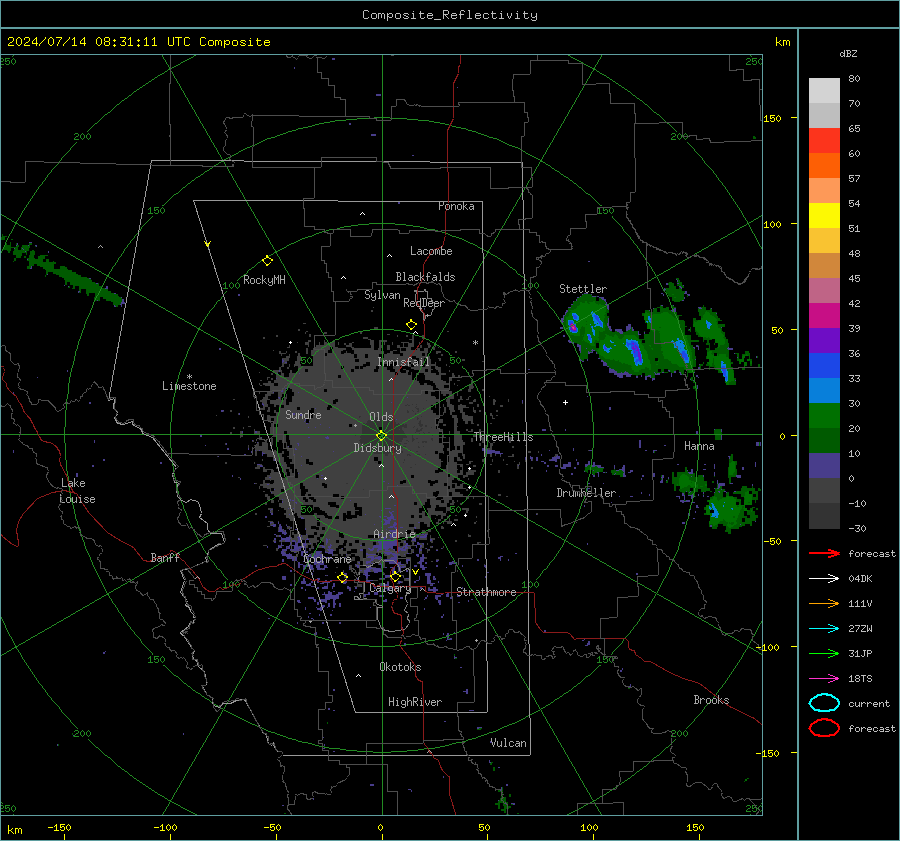This screenshot has height=841, width=900.
Task: Select the magenta 39–42 dBZ swatch
Action: (824, 315)
